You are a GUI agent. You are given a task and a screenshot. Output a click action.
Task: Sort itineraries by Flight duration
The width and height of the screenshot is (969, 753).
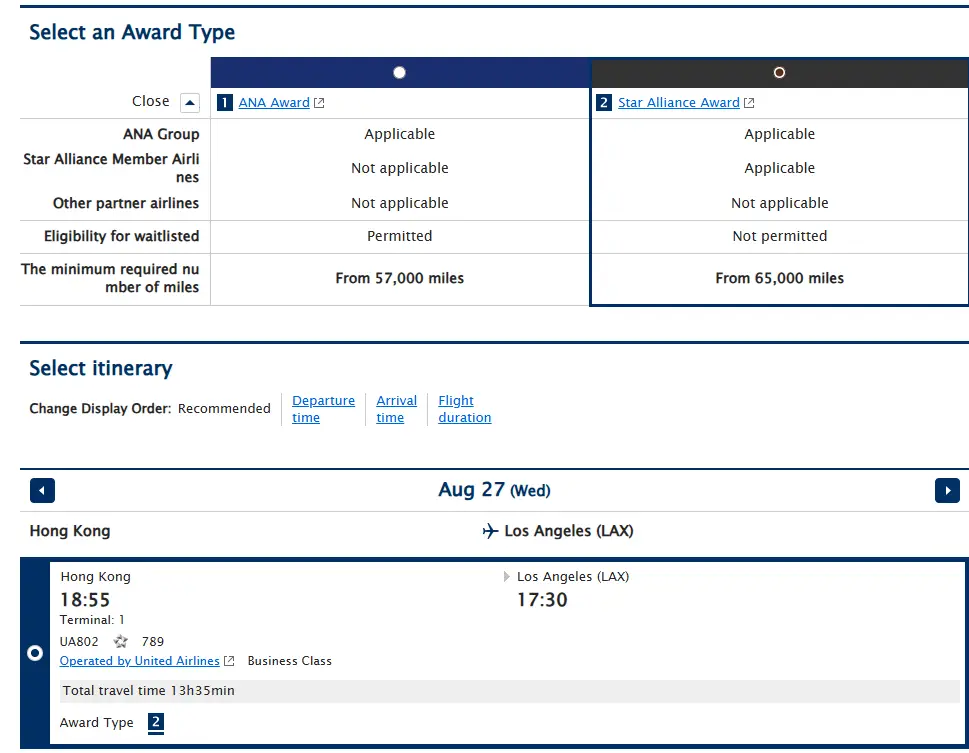tap(465, 409)
